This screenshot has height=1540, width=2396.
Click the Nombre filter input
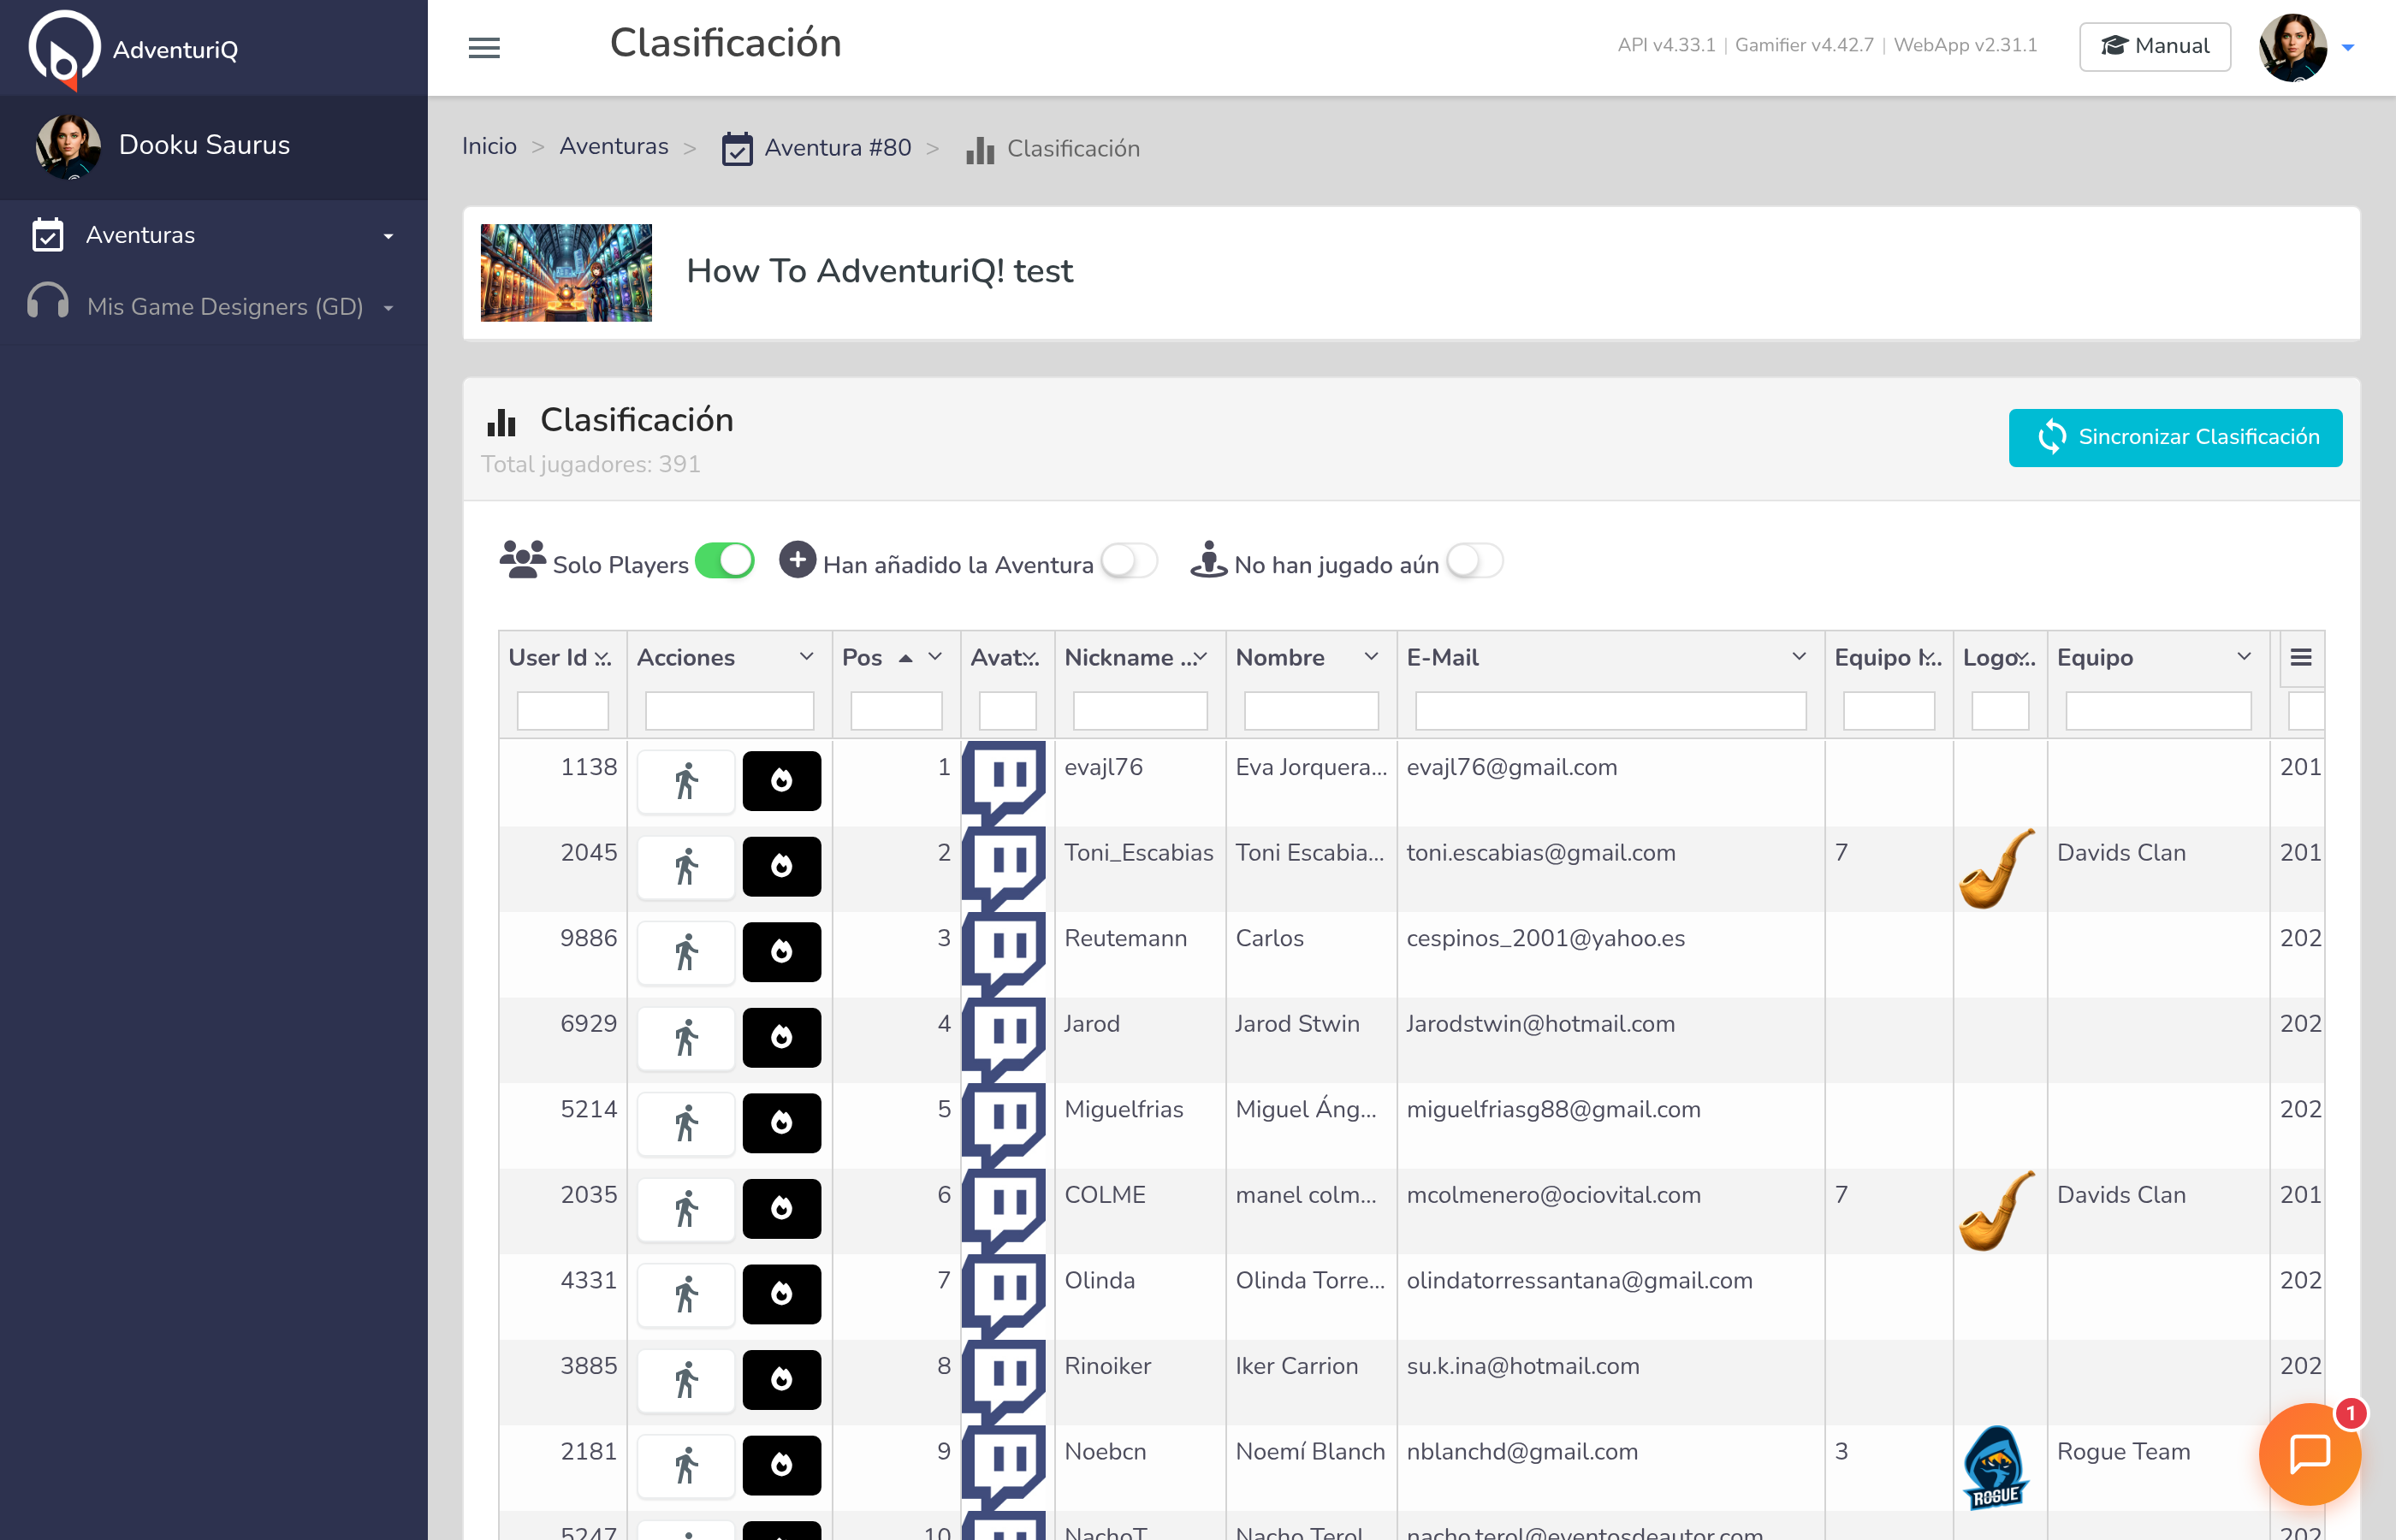[x=1311, y=711]
